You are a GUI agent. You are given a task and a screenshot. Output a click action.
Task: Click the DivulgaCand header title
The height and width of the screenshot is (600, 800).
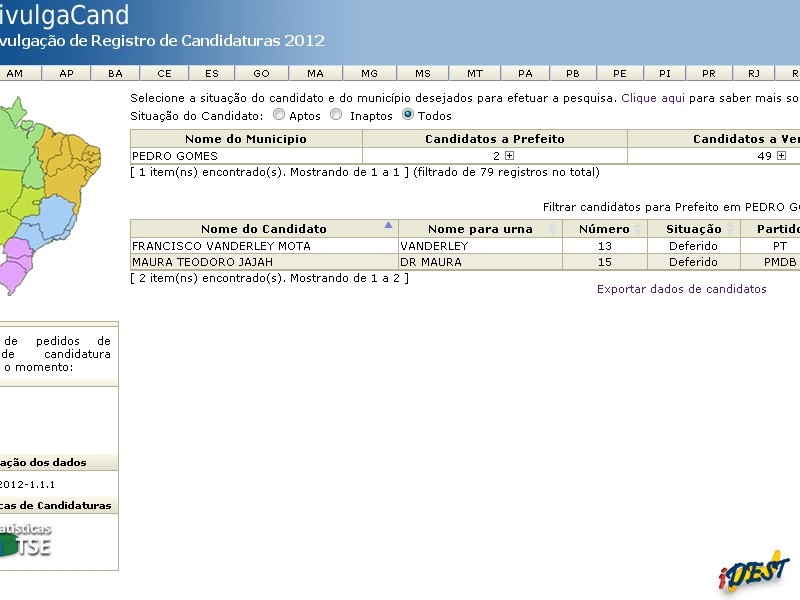[63, 14]
